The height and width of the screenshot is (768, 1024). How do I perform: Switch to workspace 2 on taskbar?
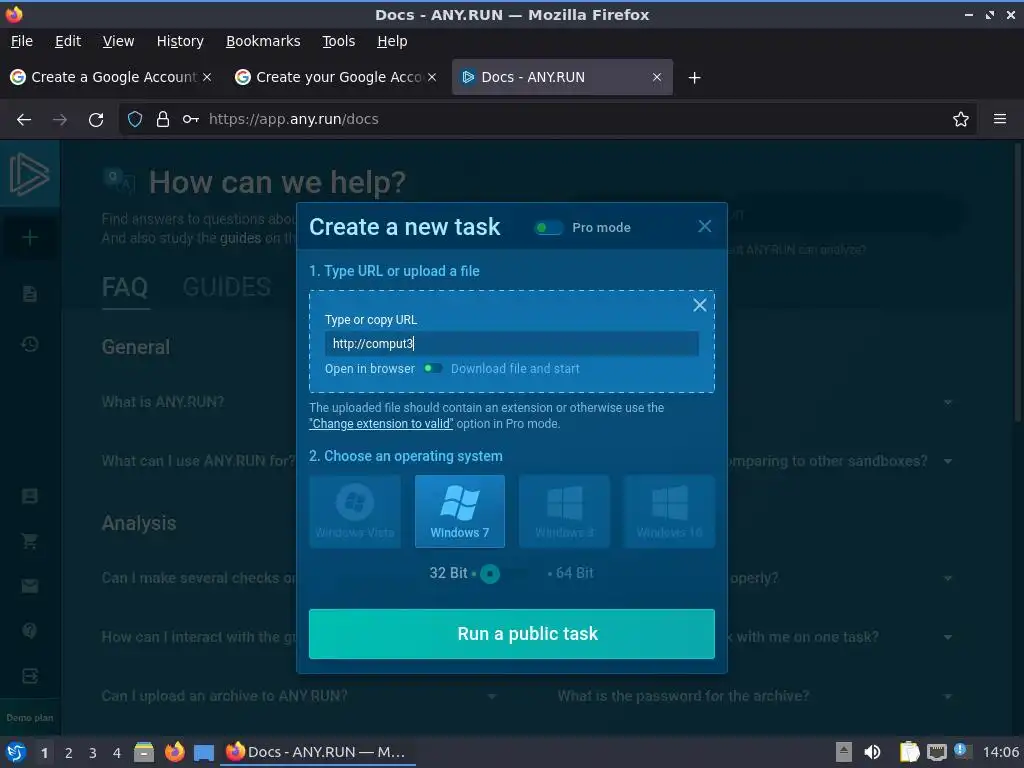click(69, 753)
